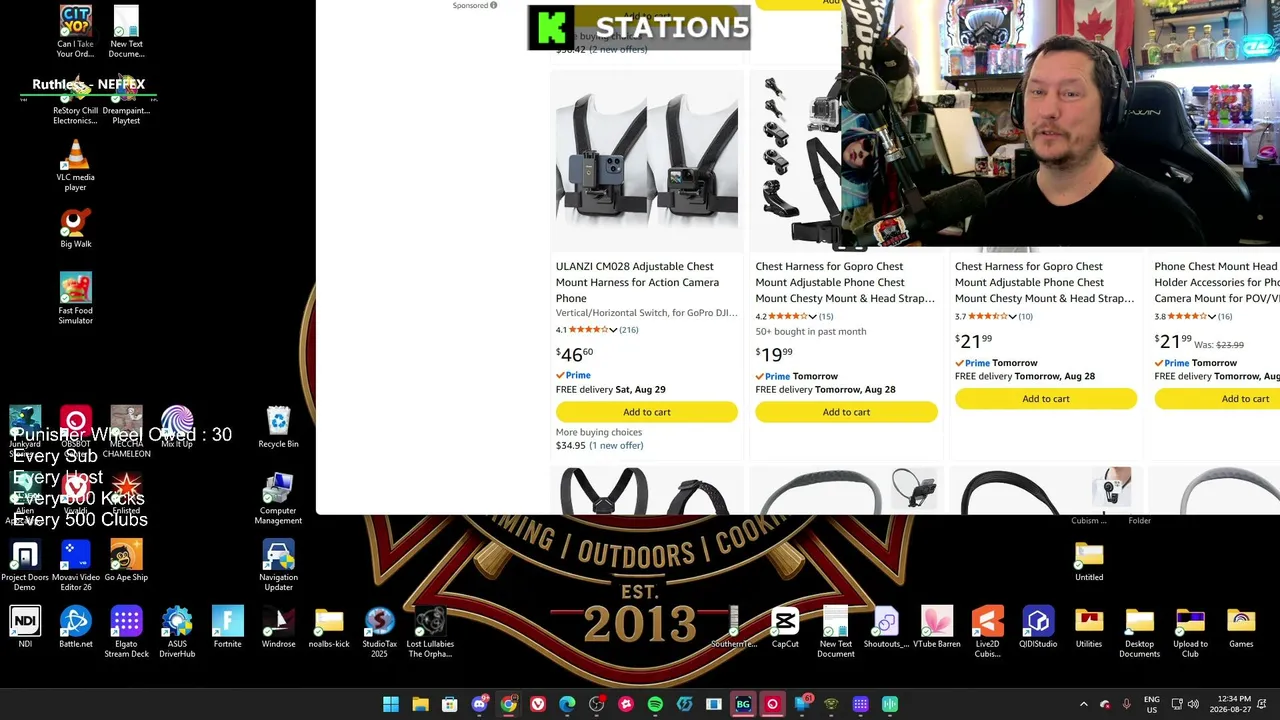
Task: Open the '2 new offers' link
Action: pyautogui.click(x=618, y=50)
